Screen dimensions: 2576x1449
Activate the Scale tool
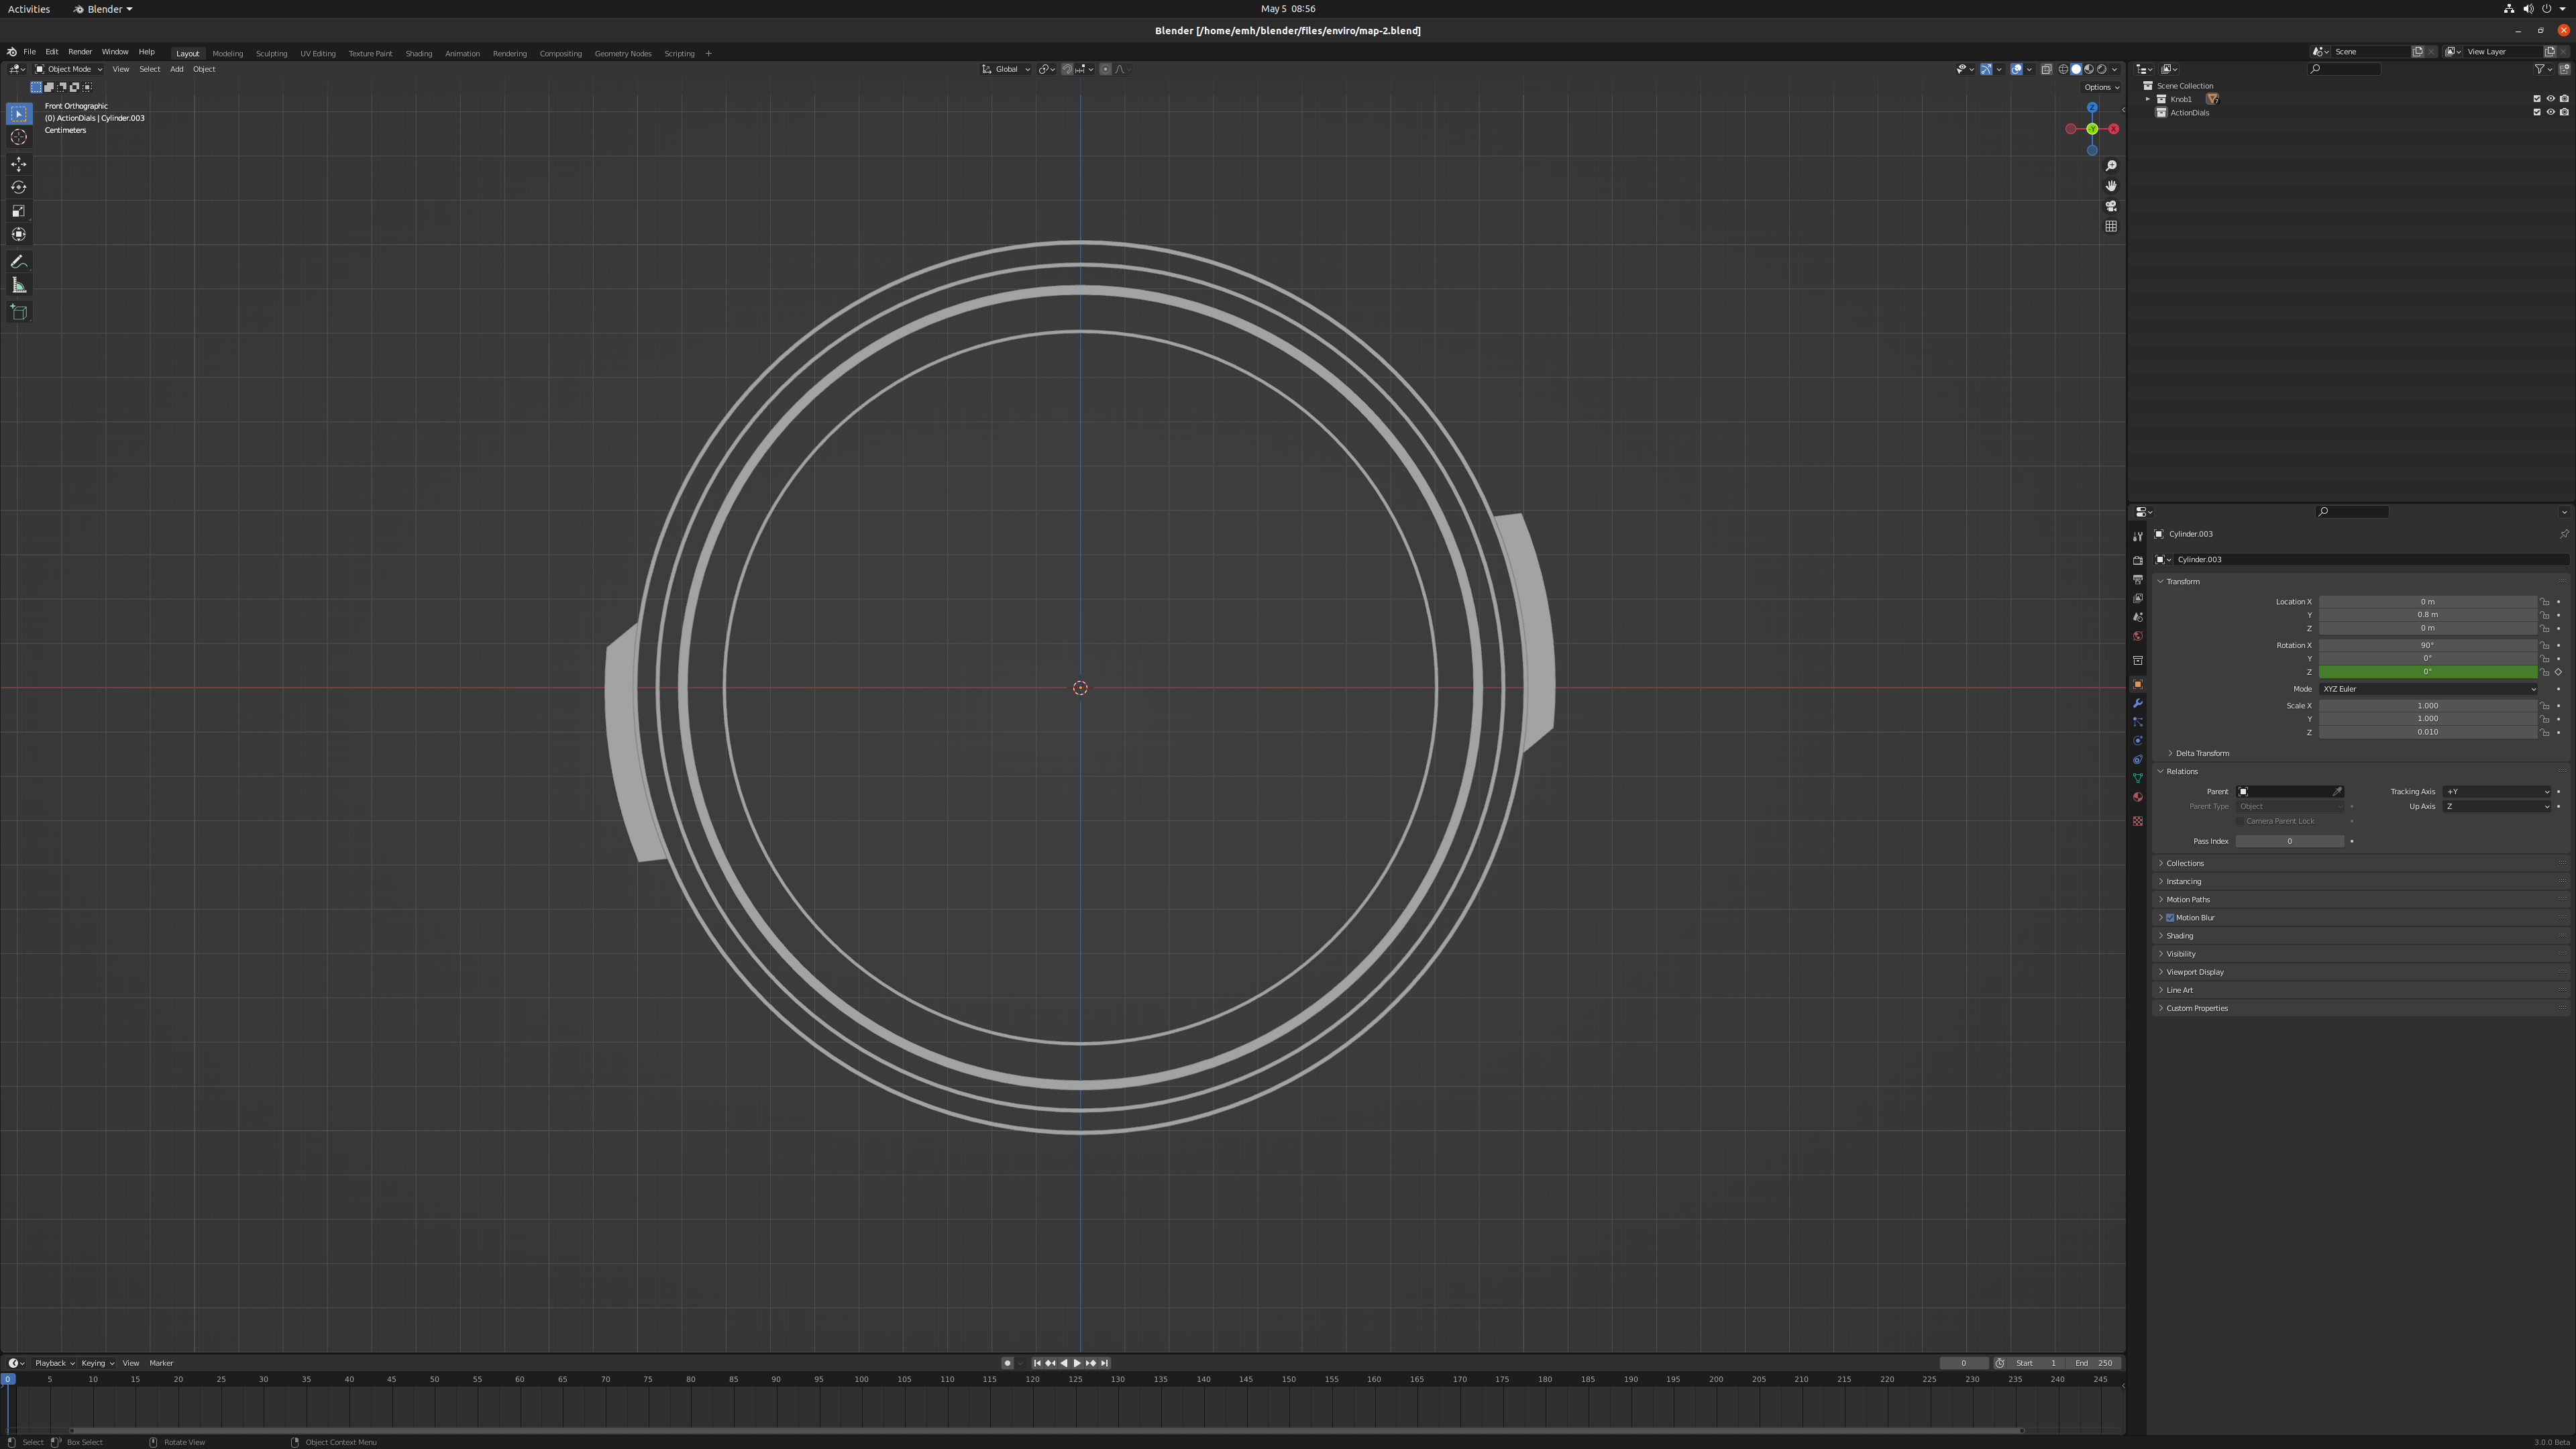tap(19, 211)
